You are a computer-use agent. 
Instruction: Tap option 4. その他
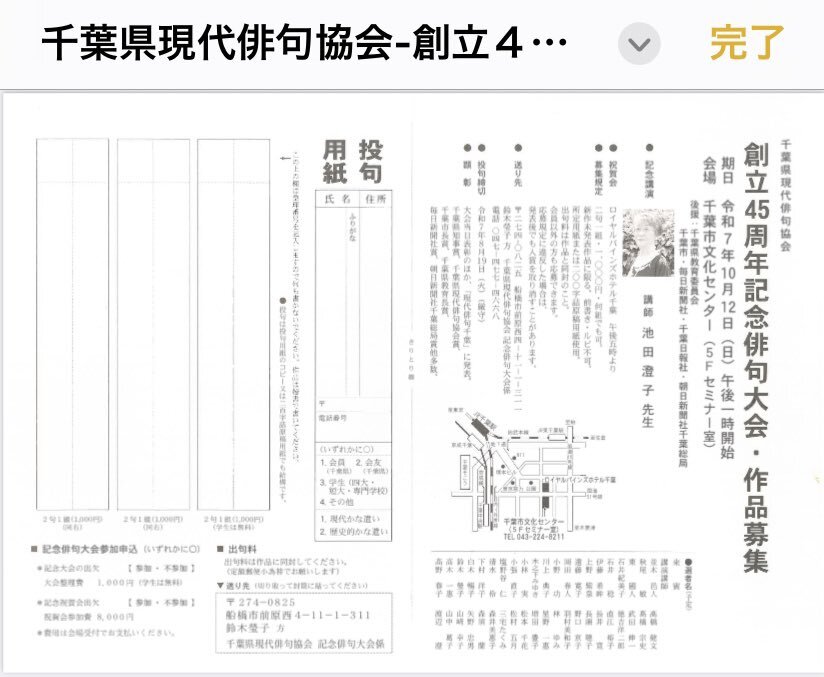(337, 502)
